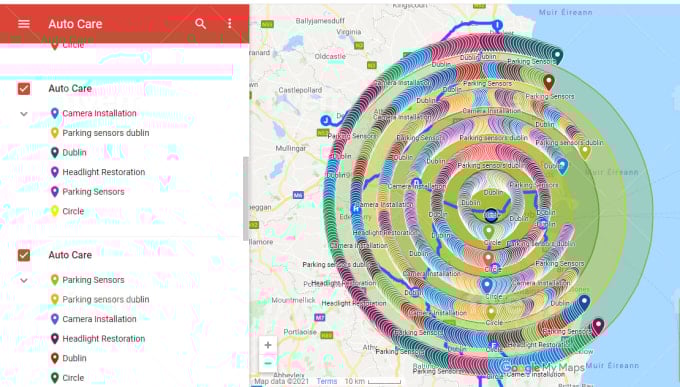Uncheck the second Auto Care layer checkbox
This screenshot has height=387, width=680.
pyautogui.click(x=24, y=255)
